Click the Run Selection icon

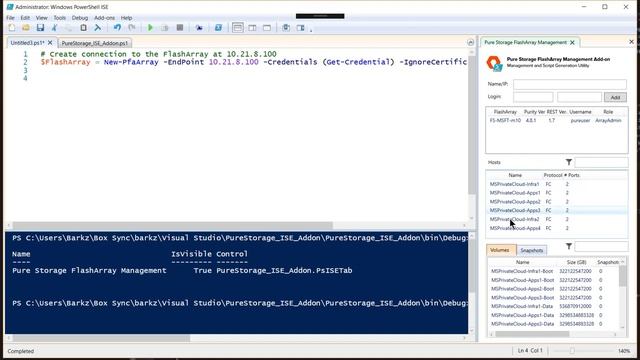[165, 28]
